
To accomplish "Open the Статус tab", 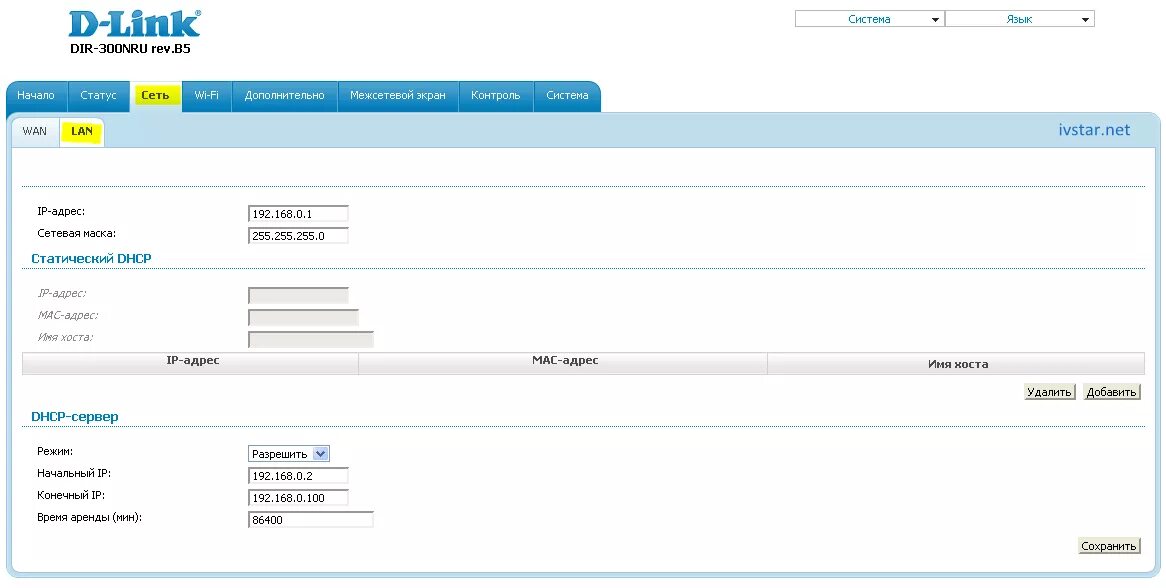I will click(x=98, y=95).
